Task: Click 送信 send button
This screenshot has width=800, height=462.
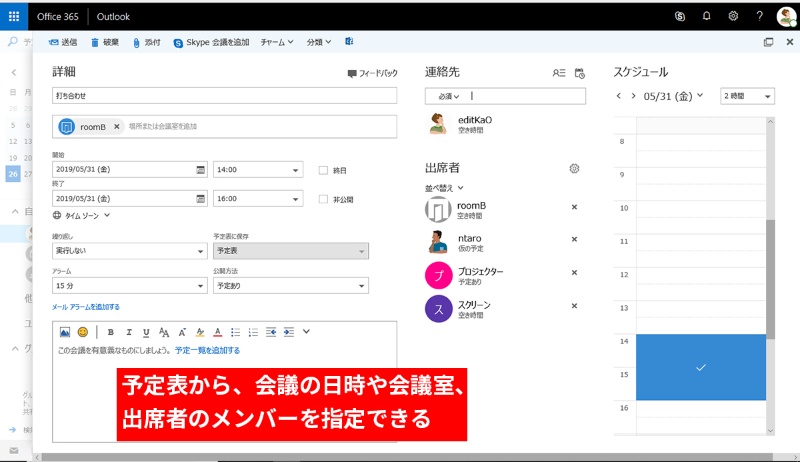Action: [x=63, y=42]
